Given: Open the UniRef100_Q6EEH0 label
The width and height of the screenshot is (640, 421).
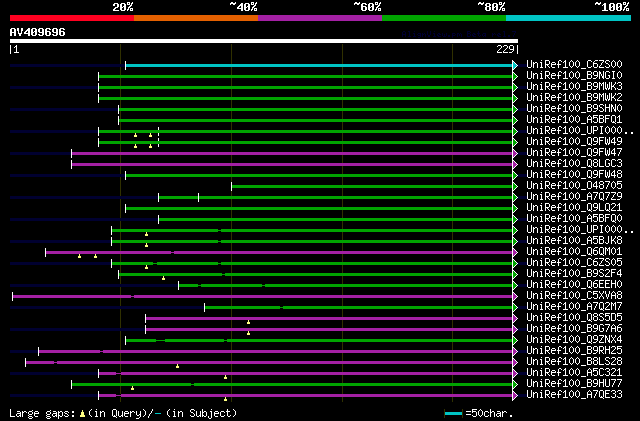Looking at the screenshot, I should 574,285.
